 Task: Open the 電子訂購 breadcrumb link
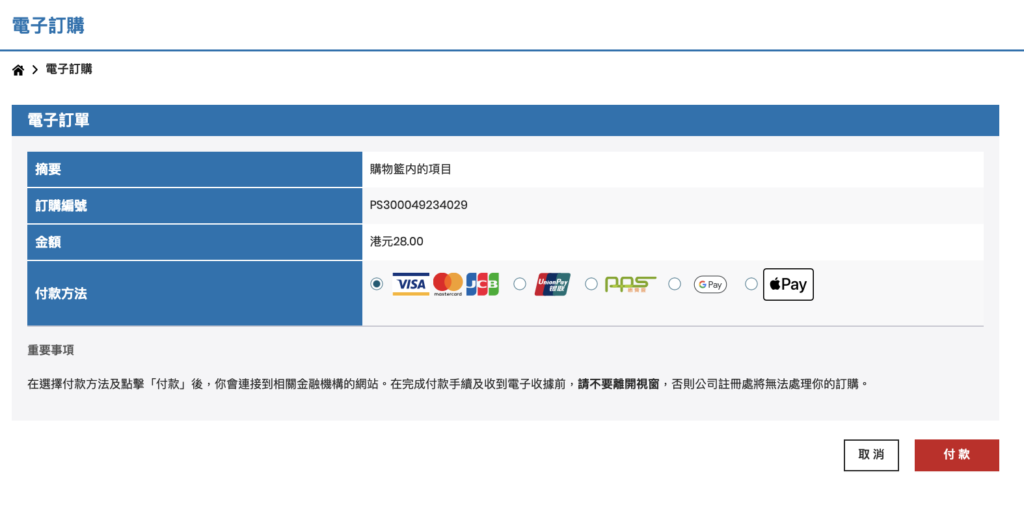(69, 70)
